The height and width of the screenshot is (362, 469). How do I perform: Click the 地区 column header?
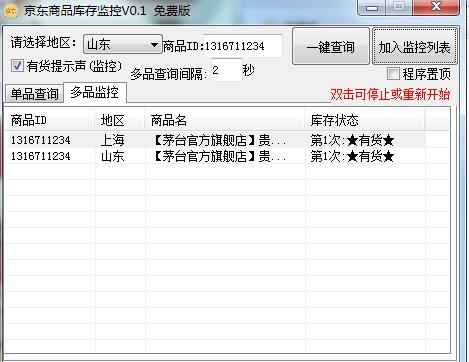tap(120, 120)
